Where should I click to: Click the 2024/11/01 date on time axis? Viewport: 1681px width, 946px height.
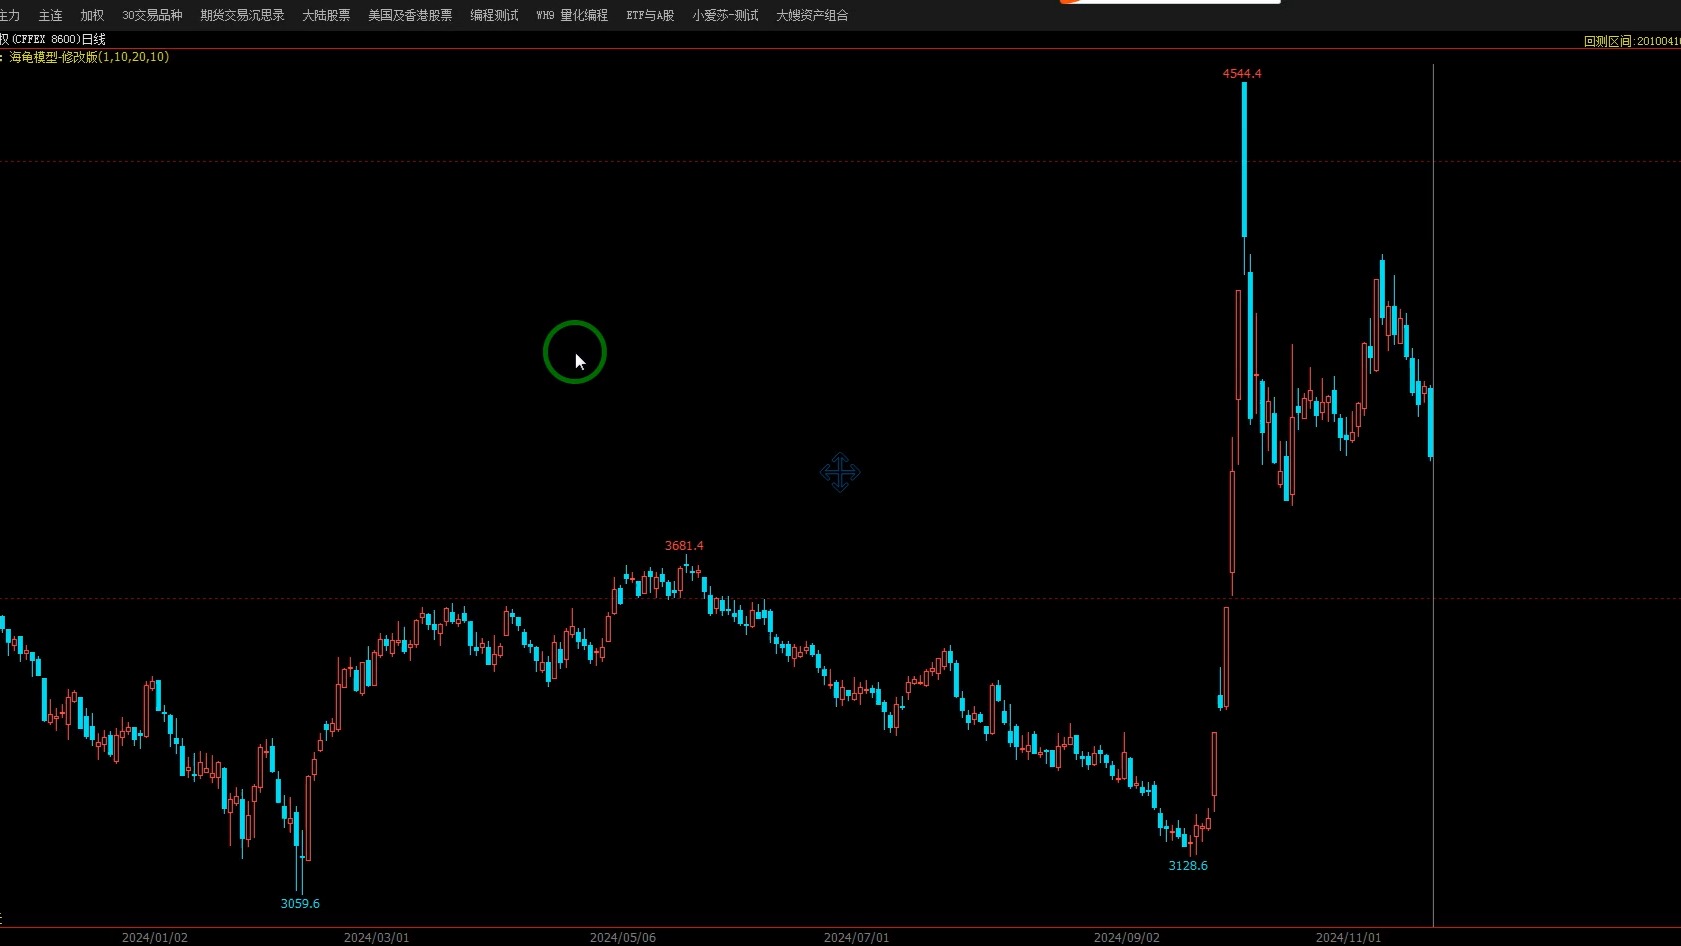(1348, 937)
